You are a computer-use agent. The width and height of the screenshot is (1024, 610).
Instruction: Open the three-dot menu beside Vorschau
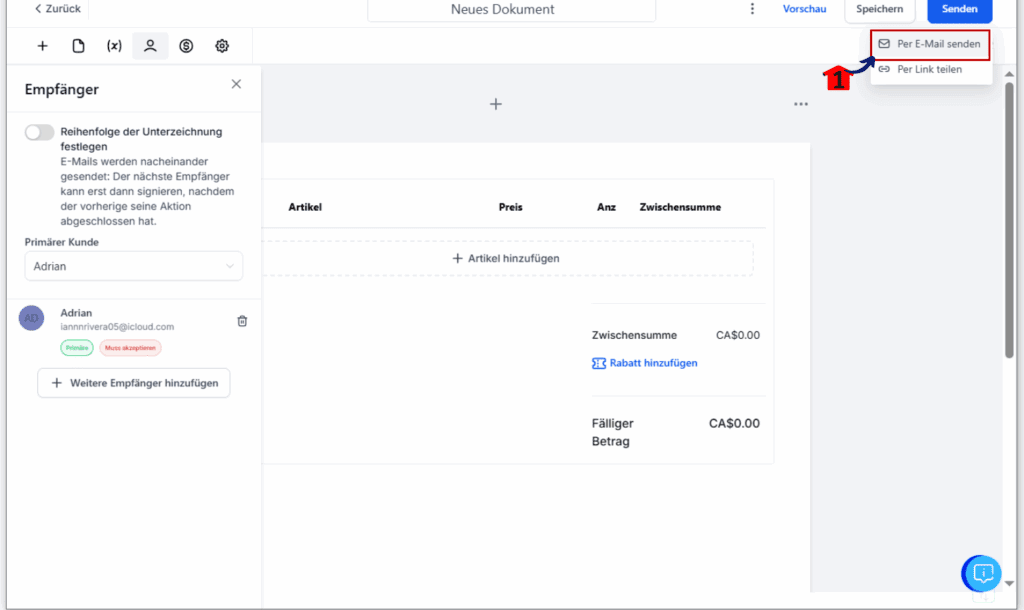[752, 8]
